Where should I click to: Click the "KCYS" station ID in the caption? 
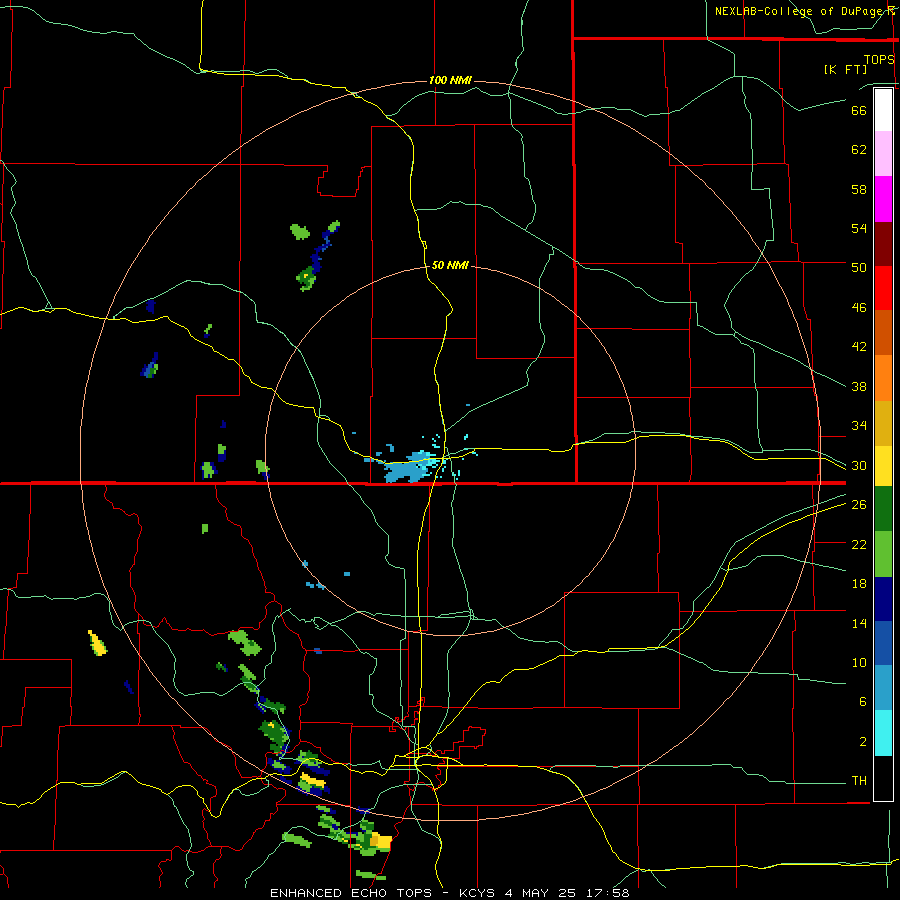tap(479, 893)
